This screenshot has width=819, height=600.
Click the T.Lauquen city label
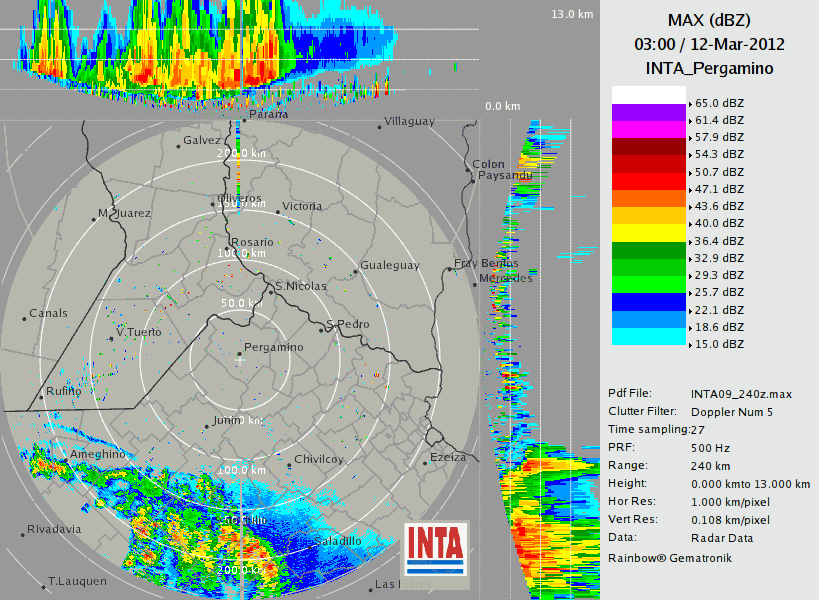coord(77,581)
